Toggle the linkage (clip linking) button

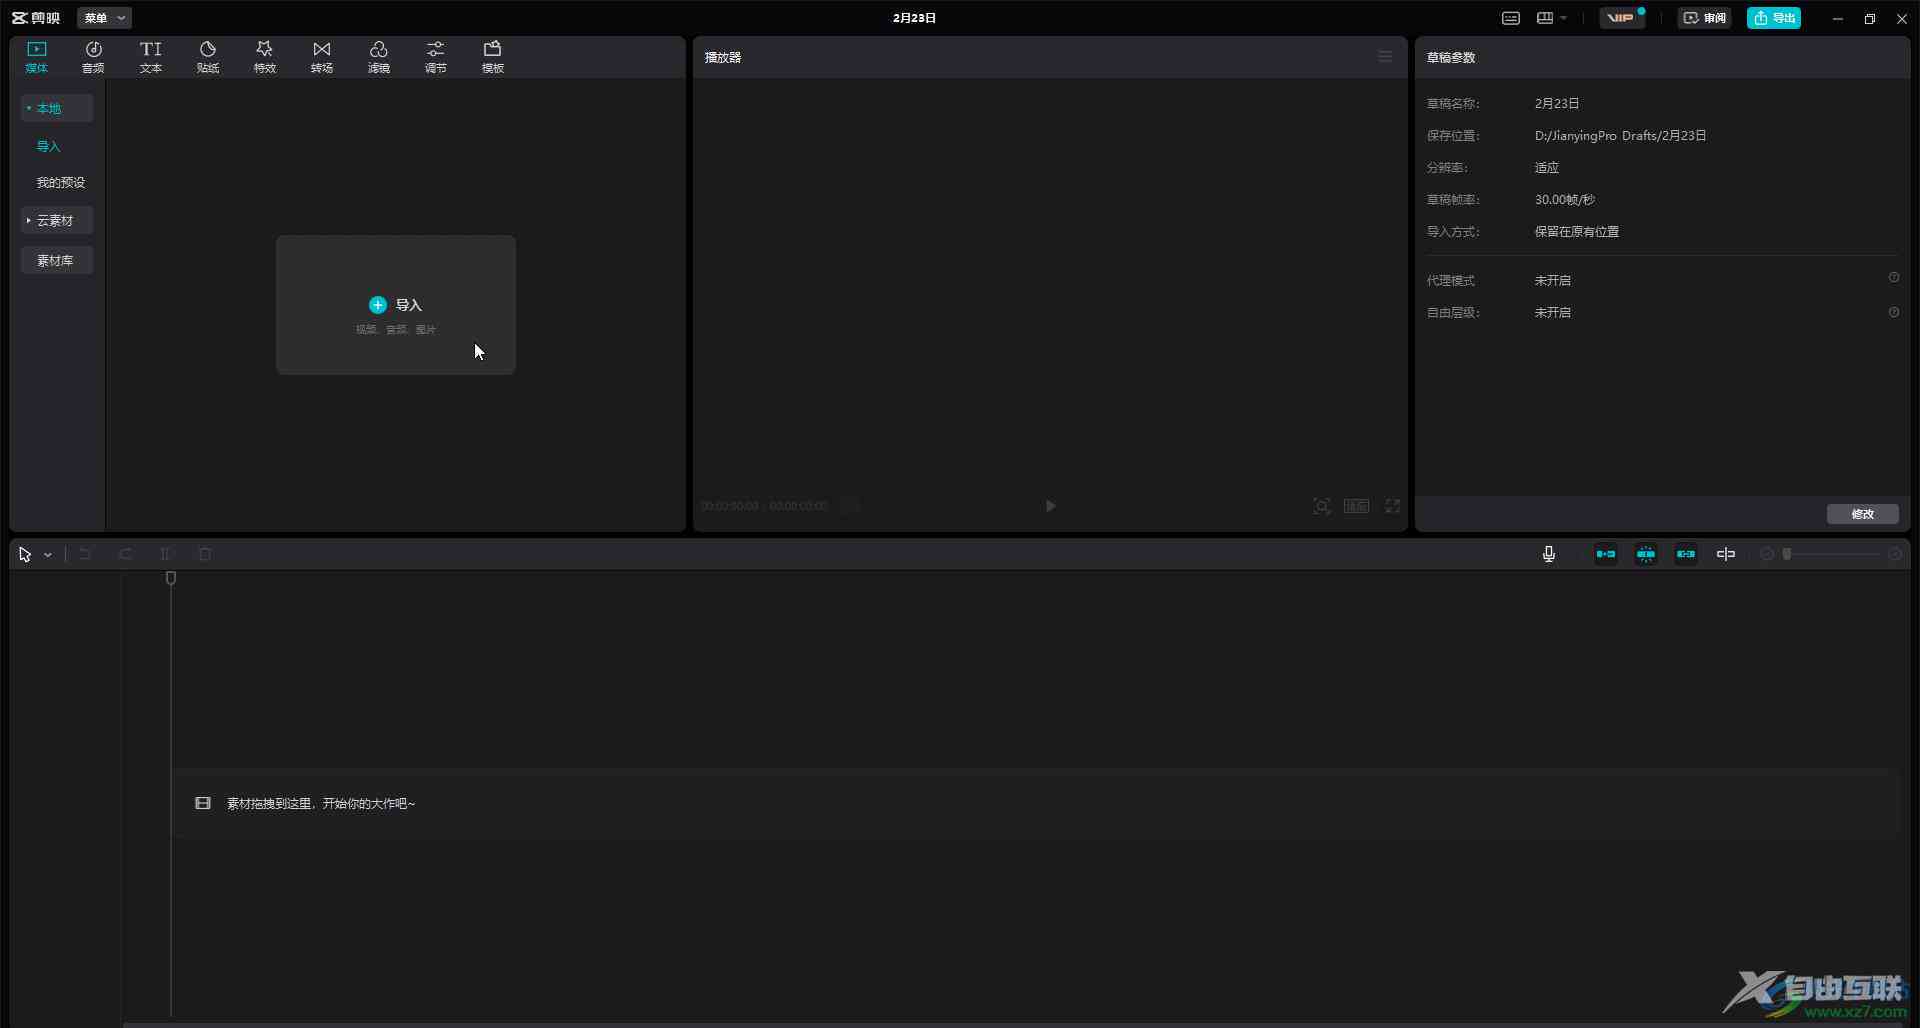click(x=1686, y=554)
